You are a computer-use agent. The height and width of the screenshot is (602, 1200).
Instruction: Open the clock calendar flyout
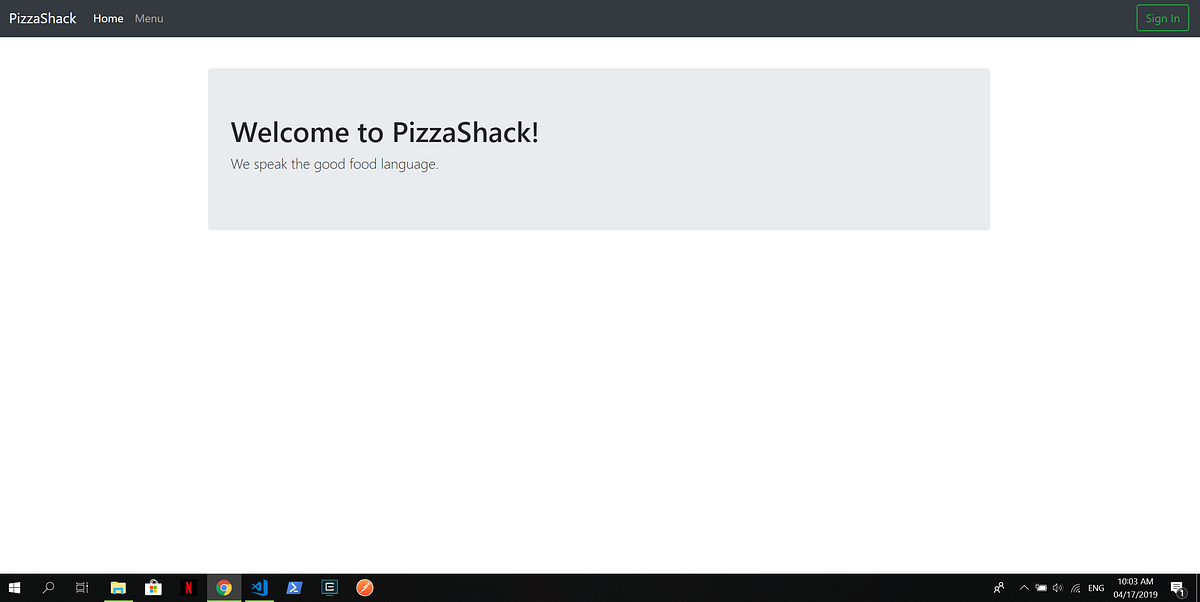point(1135,588)
